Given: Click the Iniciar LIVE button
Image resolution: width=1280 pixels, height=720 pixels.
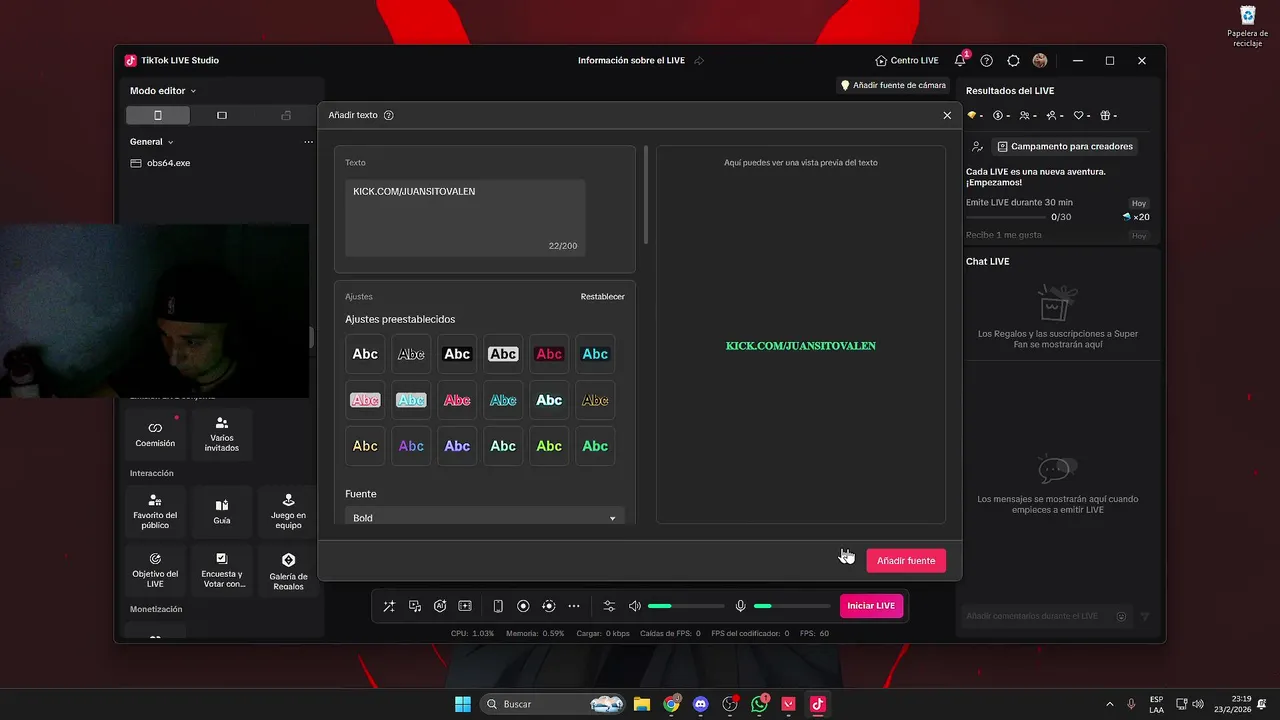Looking at the screenshot, I should click(871, 606).
